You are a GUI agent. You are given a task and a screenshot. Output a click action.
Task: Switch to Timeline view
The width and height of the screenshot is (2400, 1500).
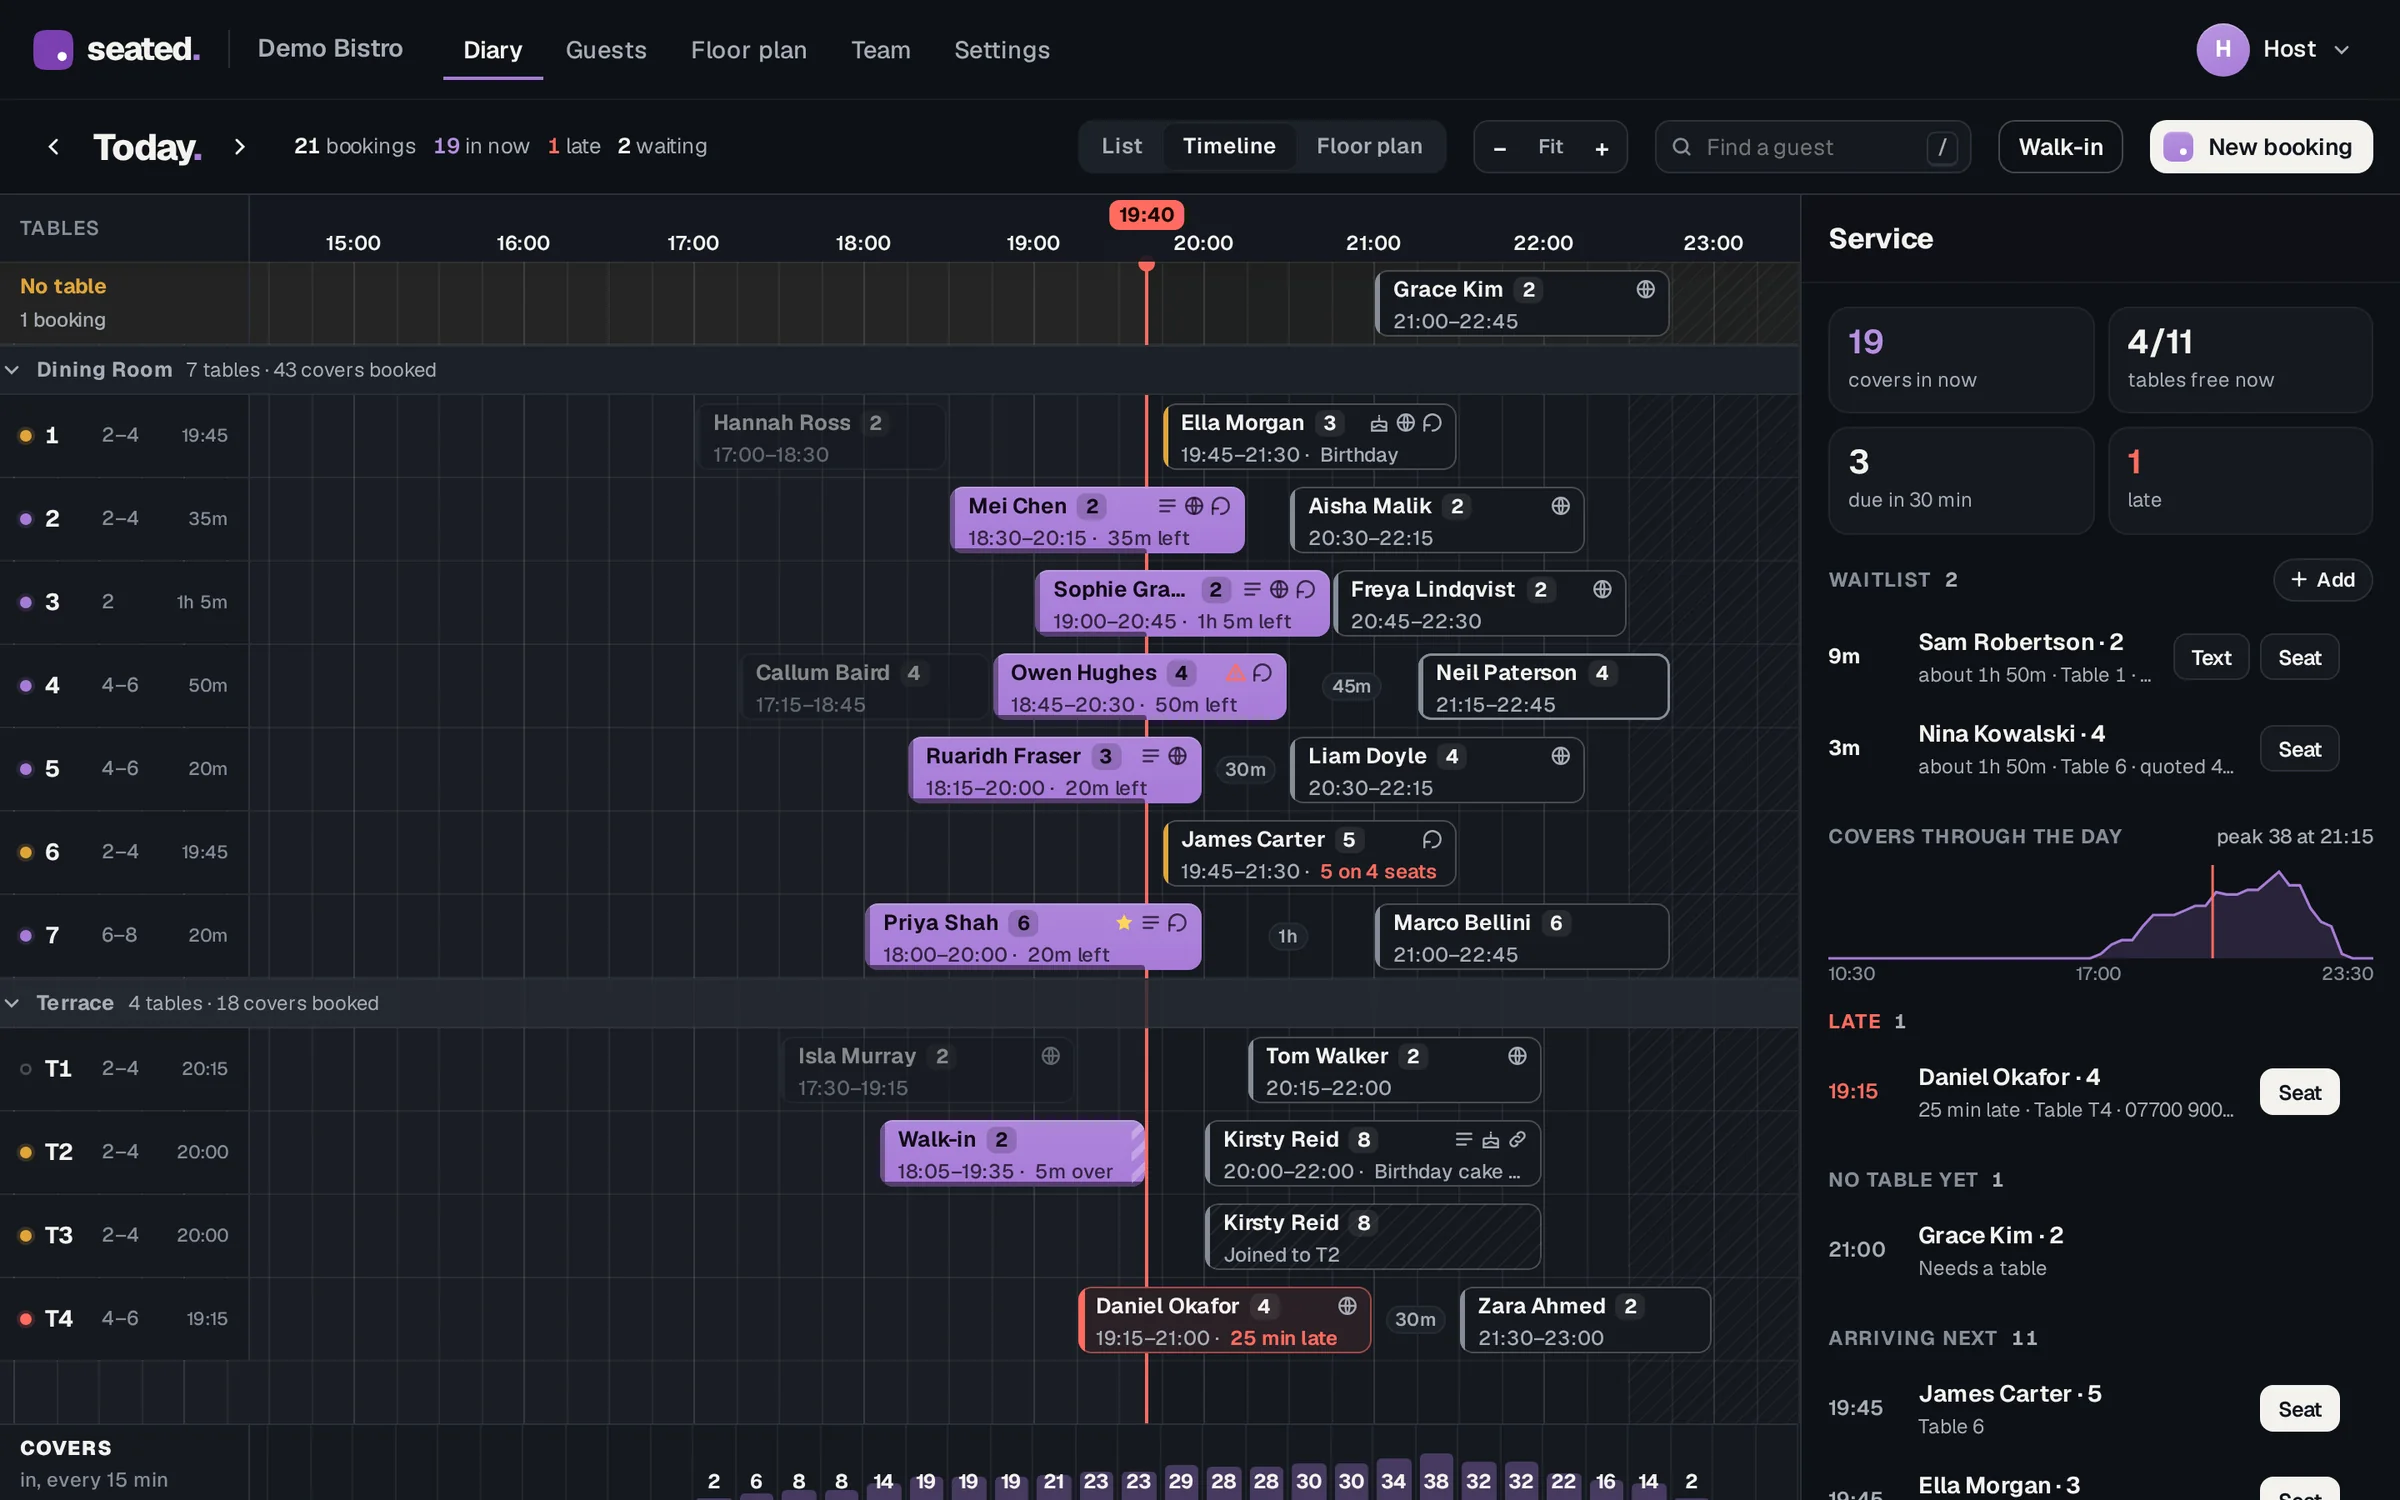click(1229, 146)
